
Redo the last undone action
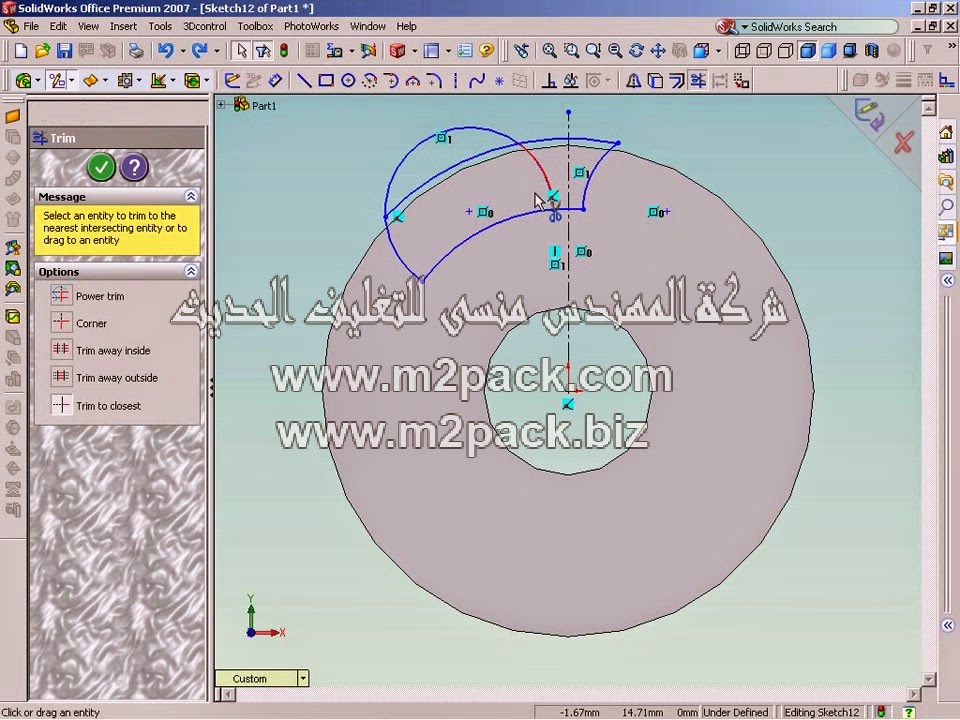(200, 51)
